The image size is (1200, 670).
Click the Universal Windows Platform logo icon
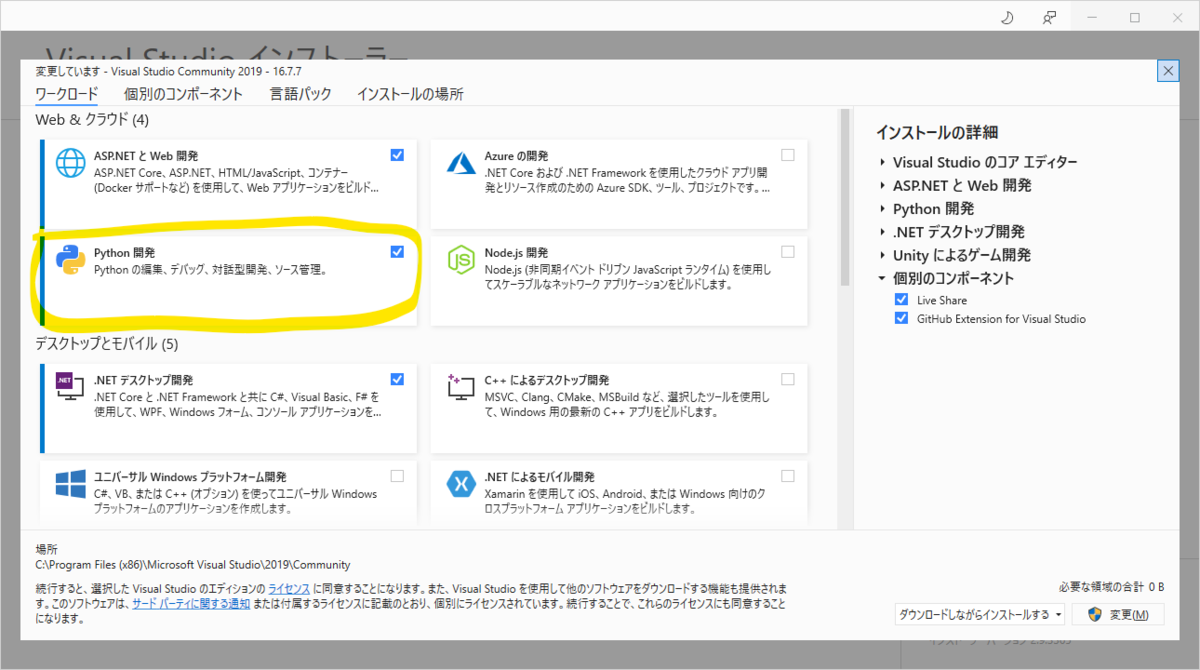point(70,484)
